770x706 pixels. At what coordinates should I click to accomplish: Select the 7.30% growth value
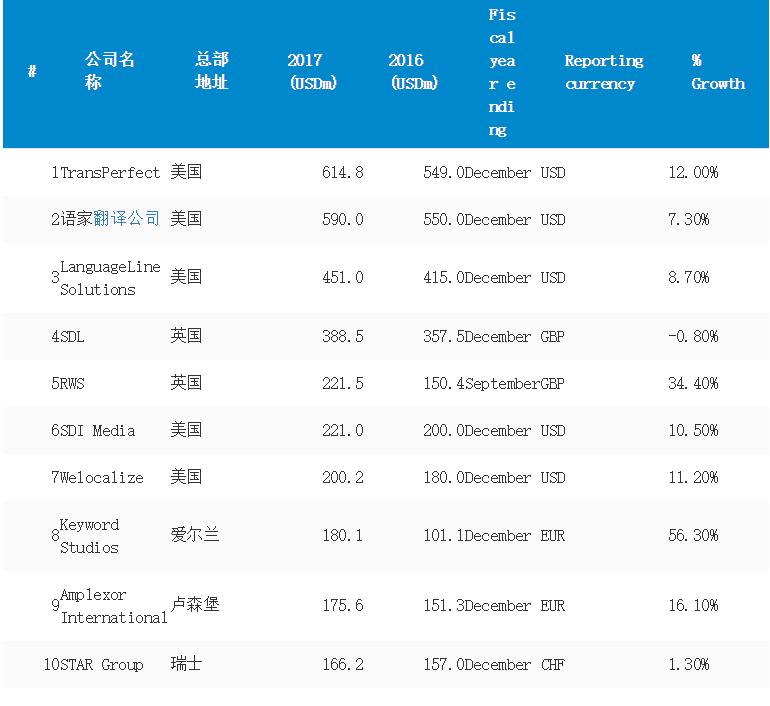(x=688, y=219)
